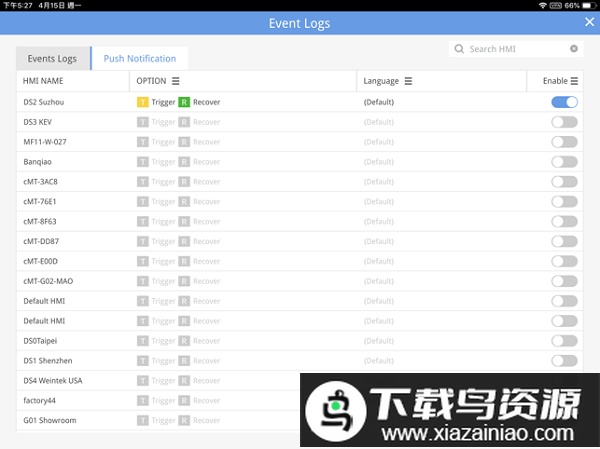The image size is (600, 449).
Task: Click the Recover icon in cMT-G02-MAO row
Action: [184, 281]
